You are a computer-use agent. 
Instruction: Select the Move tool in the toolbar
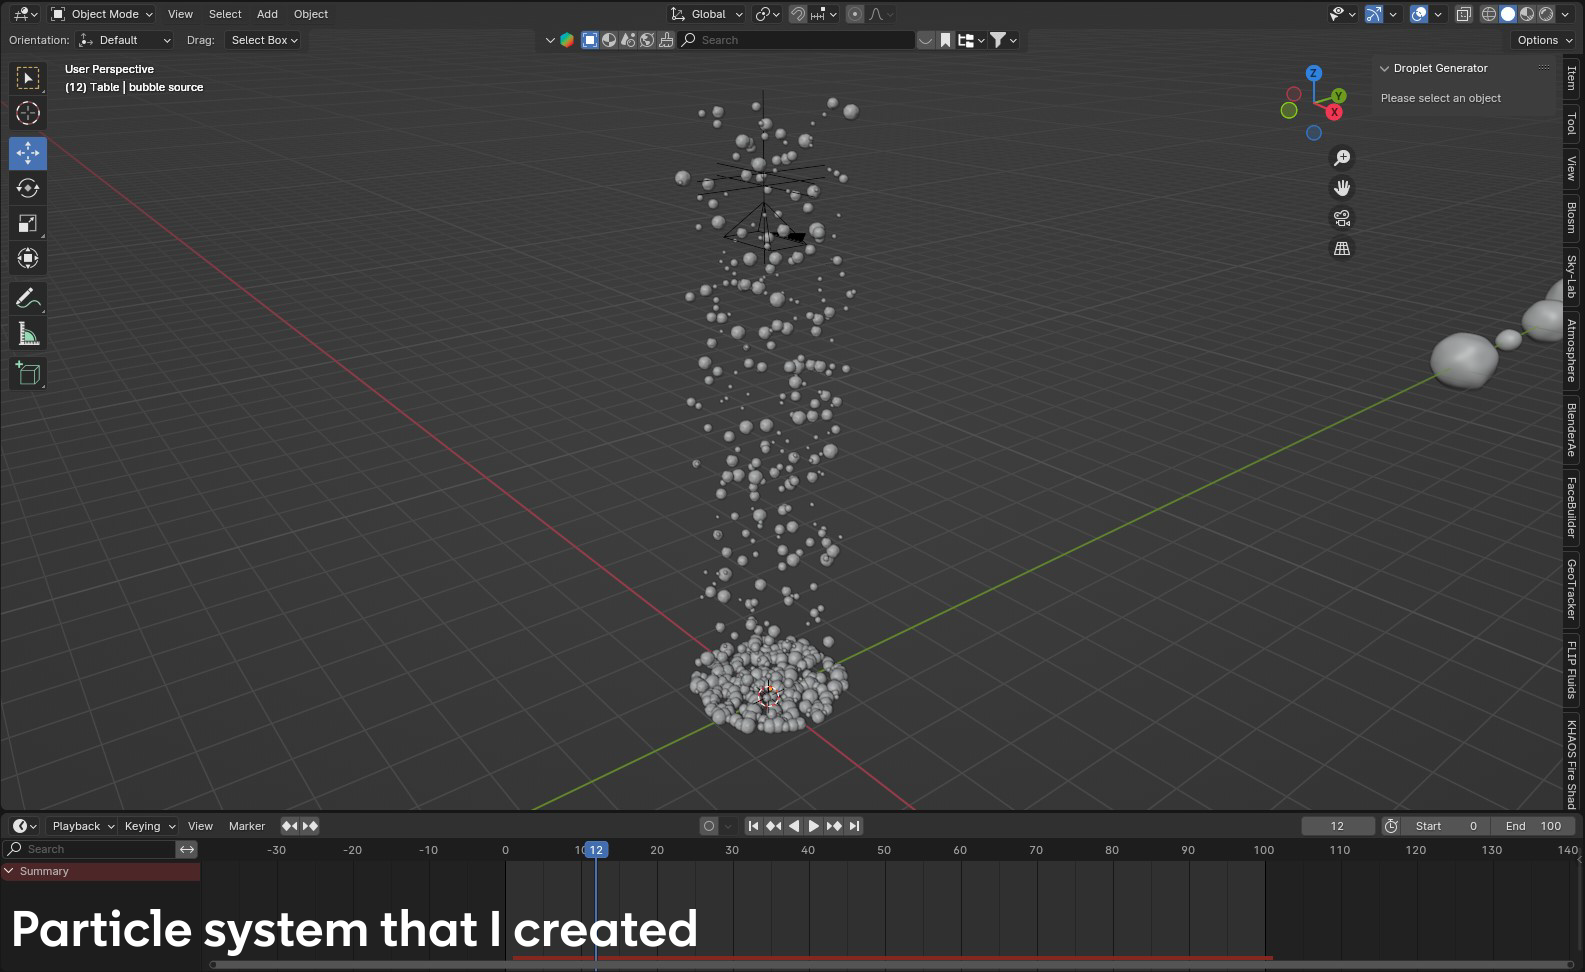(x=28, y=153)
